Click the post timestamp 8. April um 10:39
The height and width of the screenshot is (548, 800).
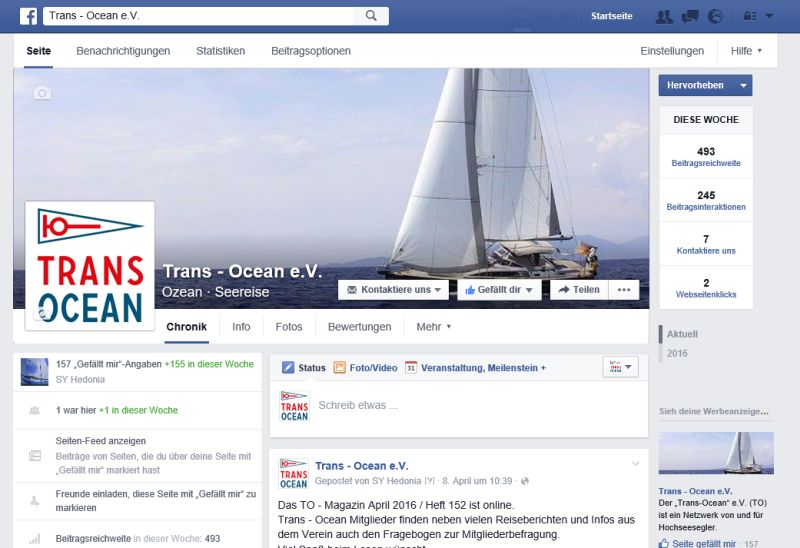[x=477, y=481]
